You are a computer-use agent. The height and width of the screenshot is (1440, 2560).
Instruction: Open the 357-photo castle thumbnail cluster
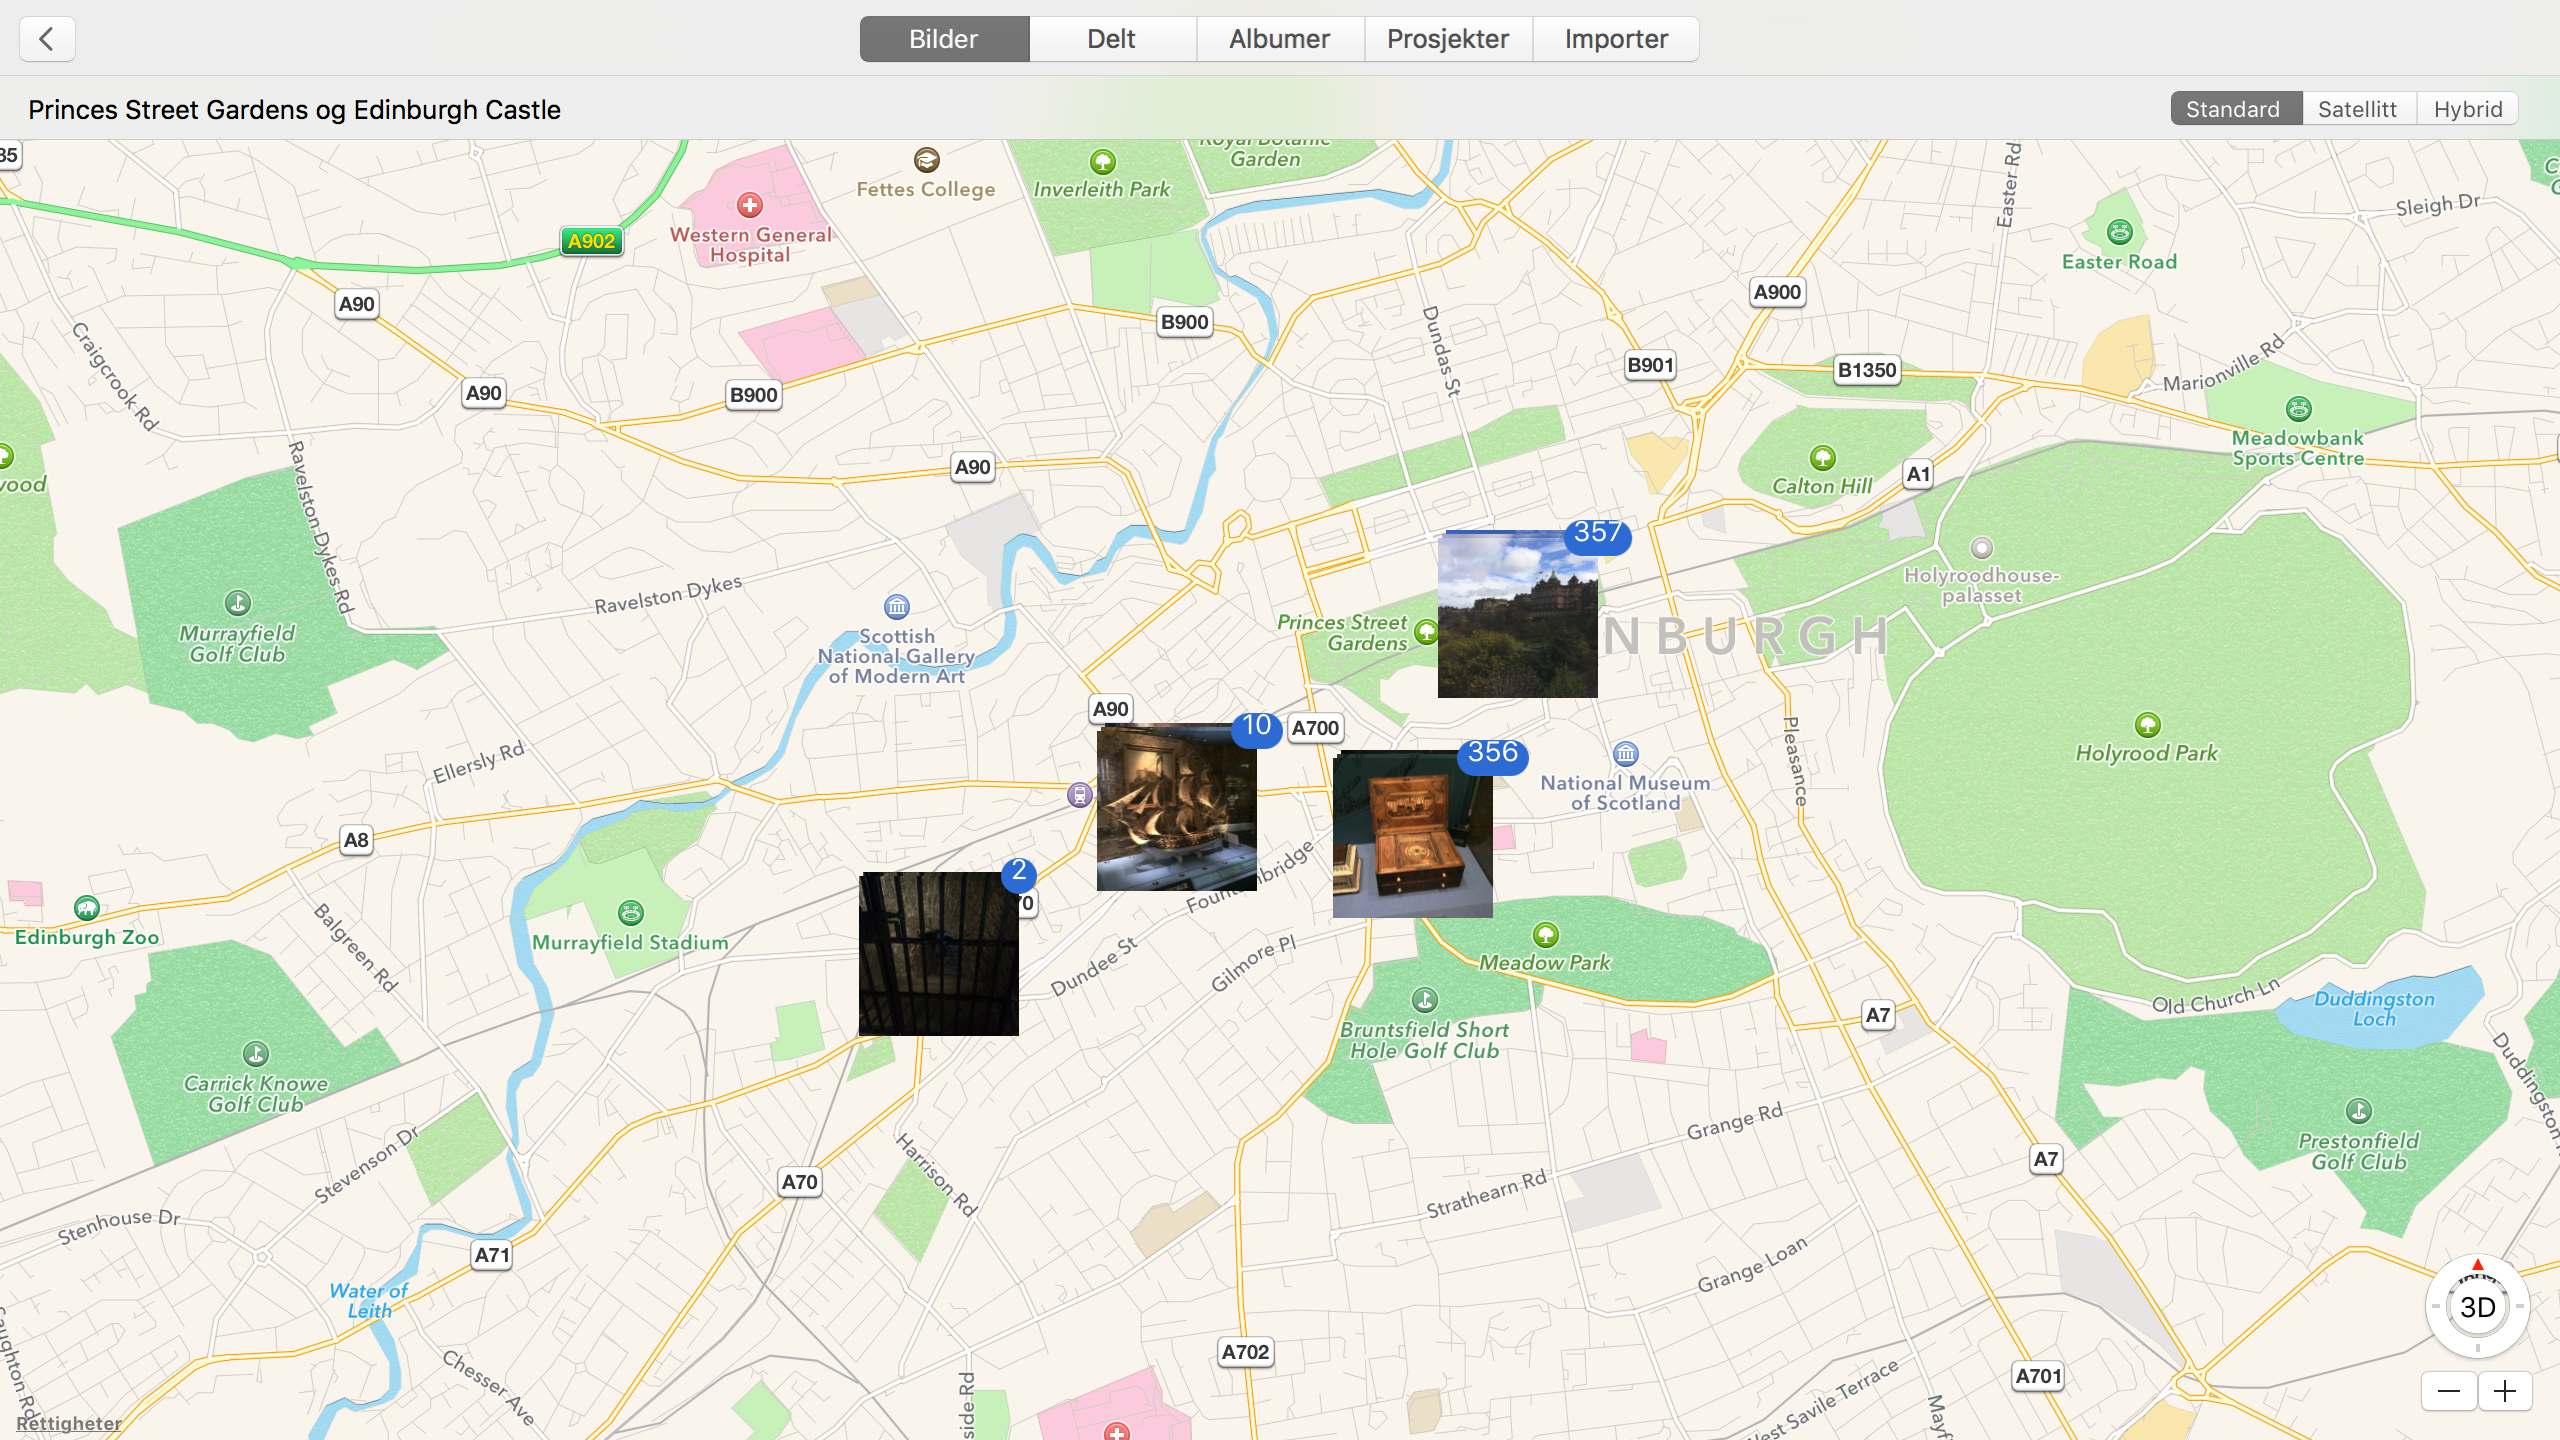tap(1517, 615)
